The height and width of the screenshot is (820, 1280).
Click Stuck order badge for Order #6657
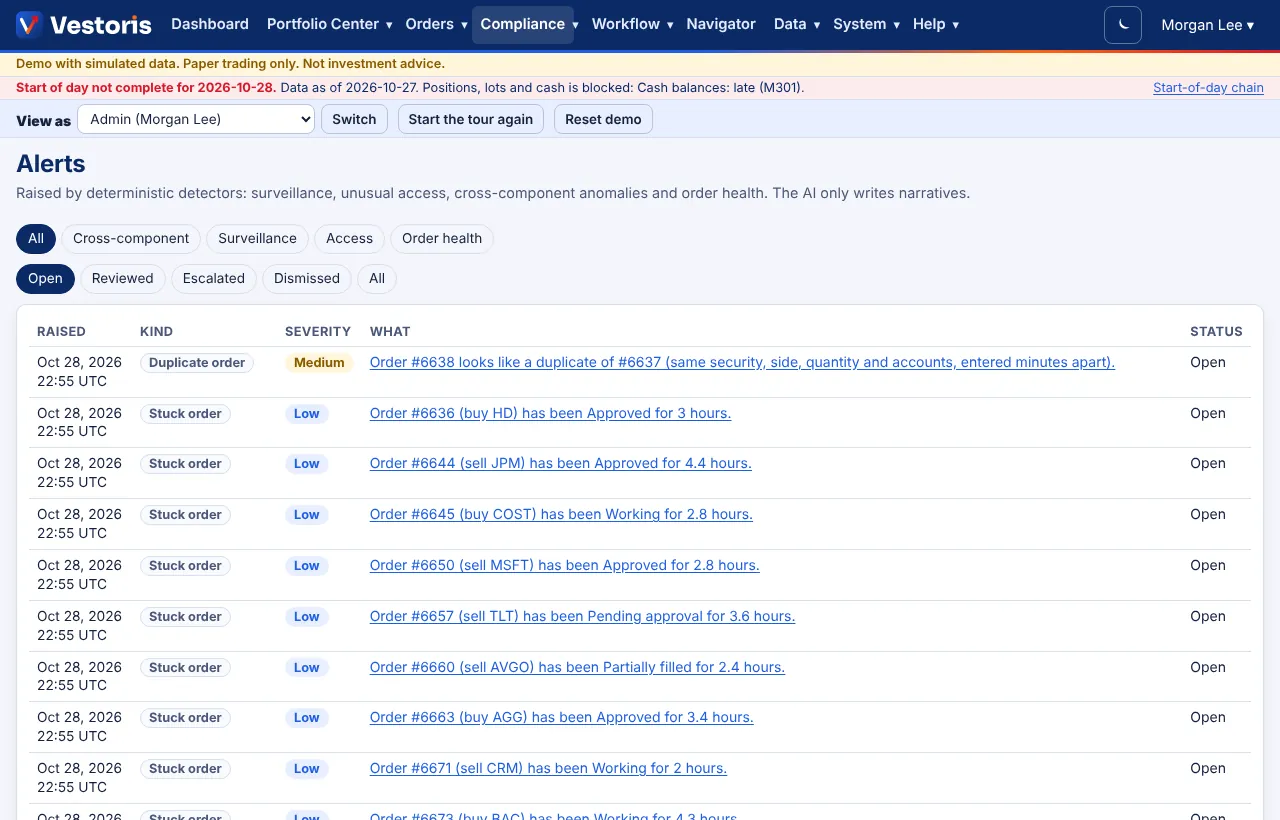(x=185, y=617)
